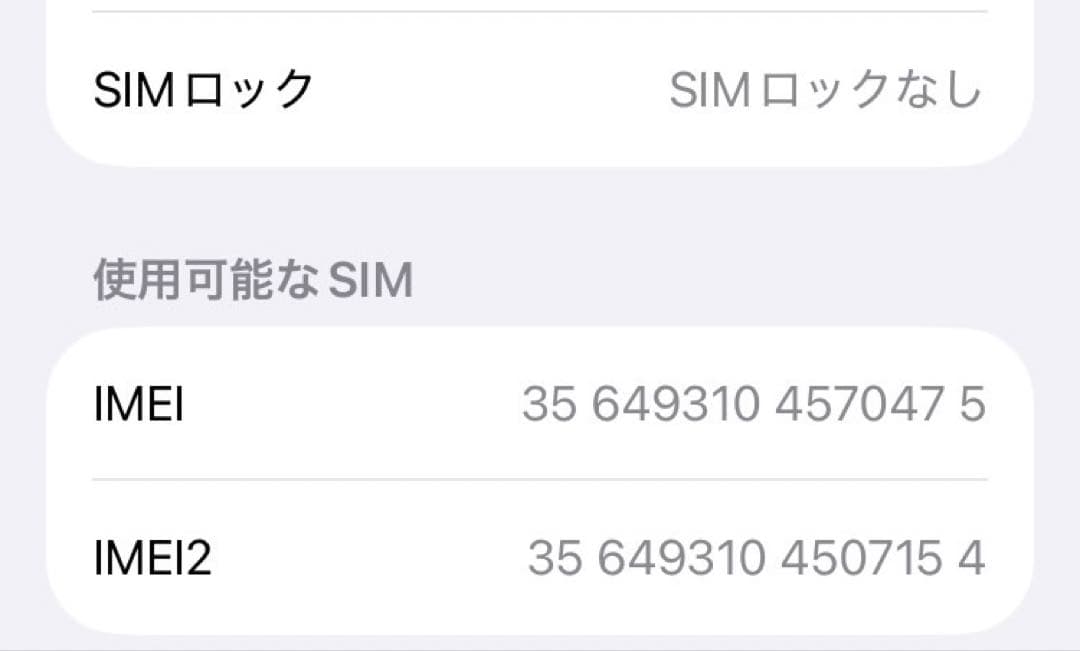Tap the 使用可能なSIM section header
This screenshot has width=1080, height=651.
point(256,281)
